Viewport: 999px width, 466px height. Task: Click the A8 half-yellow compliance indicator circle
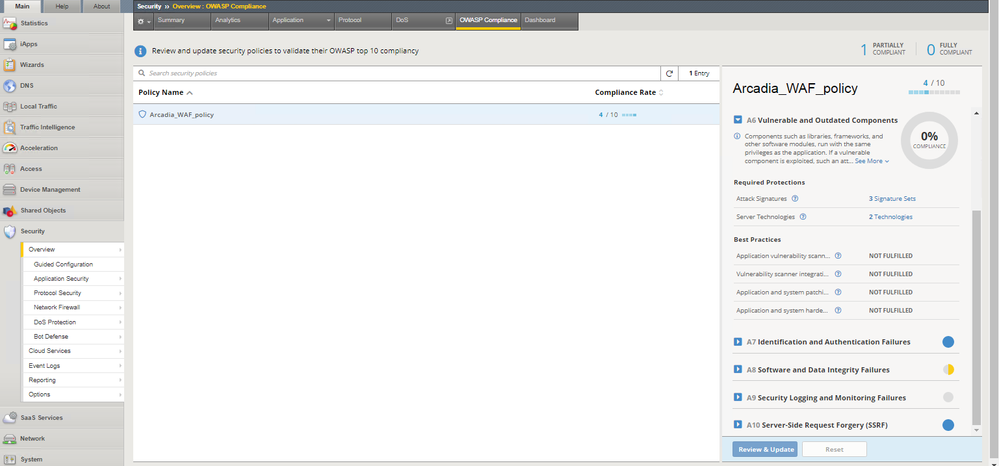click(x=948, y=370)
